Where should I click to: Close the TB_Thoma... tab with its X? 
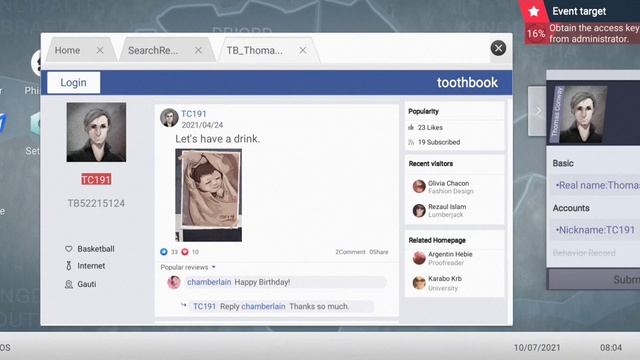303,50
